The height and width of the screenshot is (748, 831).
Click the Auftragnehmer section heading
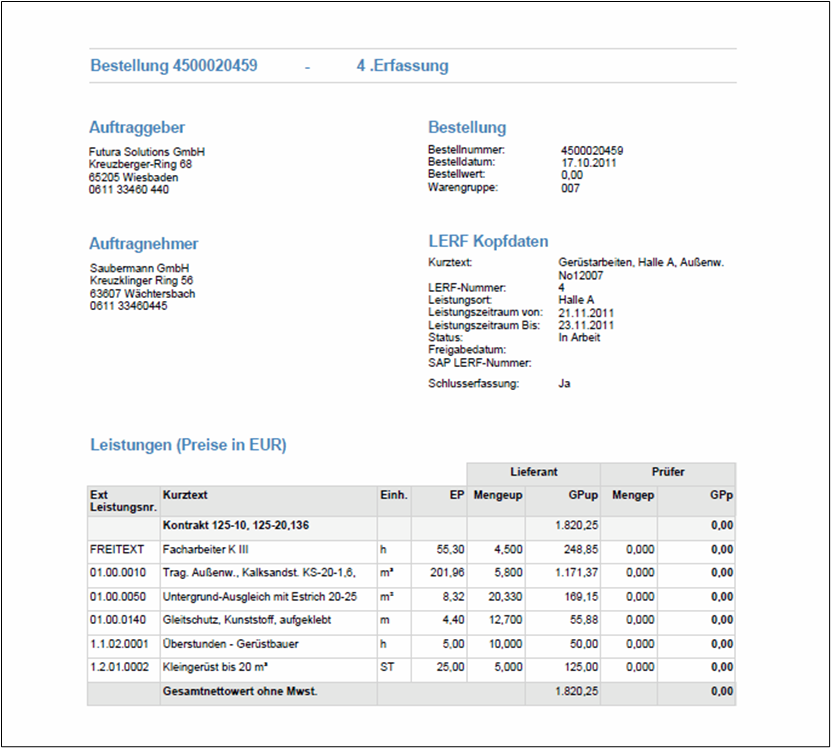(144, 244)
